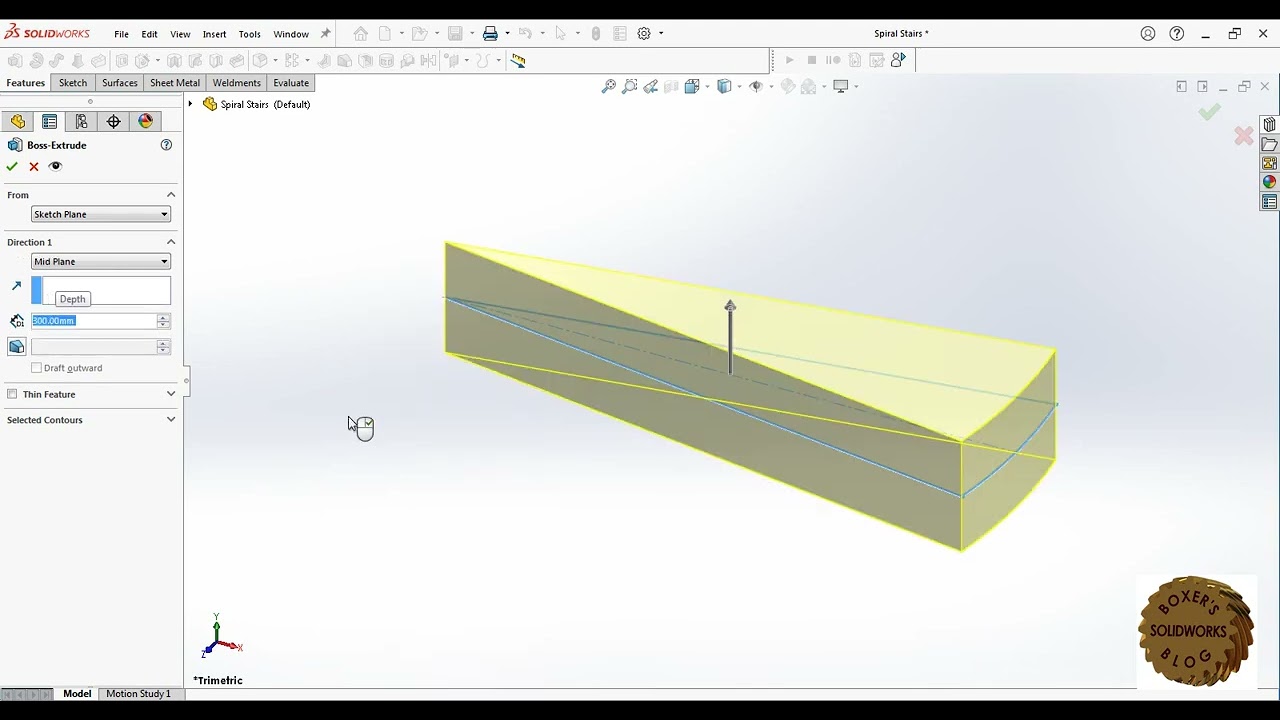This screenshot has width=1280, height=720.
Task: Switch to Surfaces tab
Action: click(x=119, y=83)
